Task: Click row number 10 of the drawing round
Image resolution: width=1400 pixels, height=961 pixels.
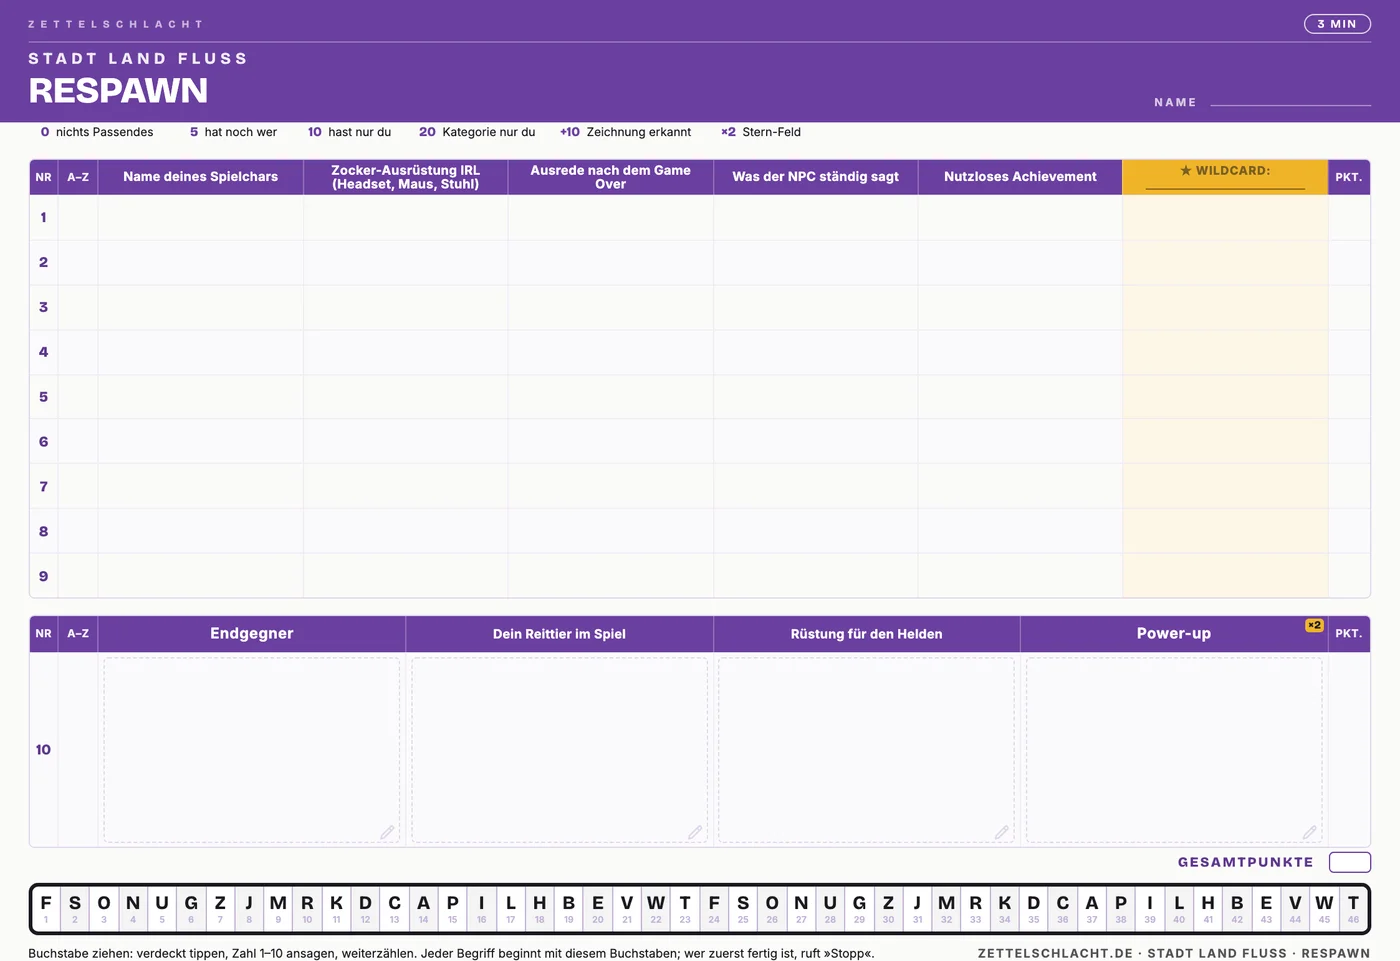Action: [43, 750]
